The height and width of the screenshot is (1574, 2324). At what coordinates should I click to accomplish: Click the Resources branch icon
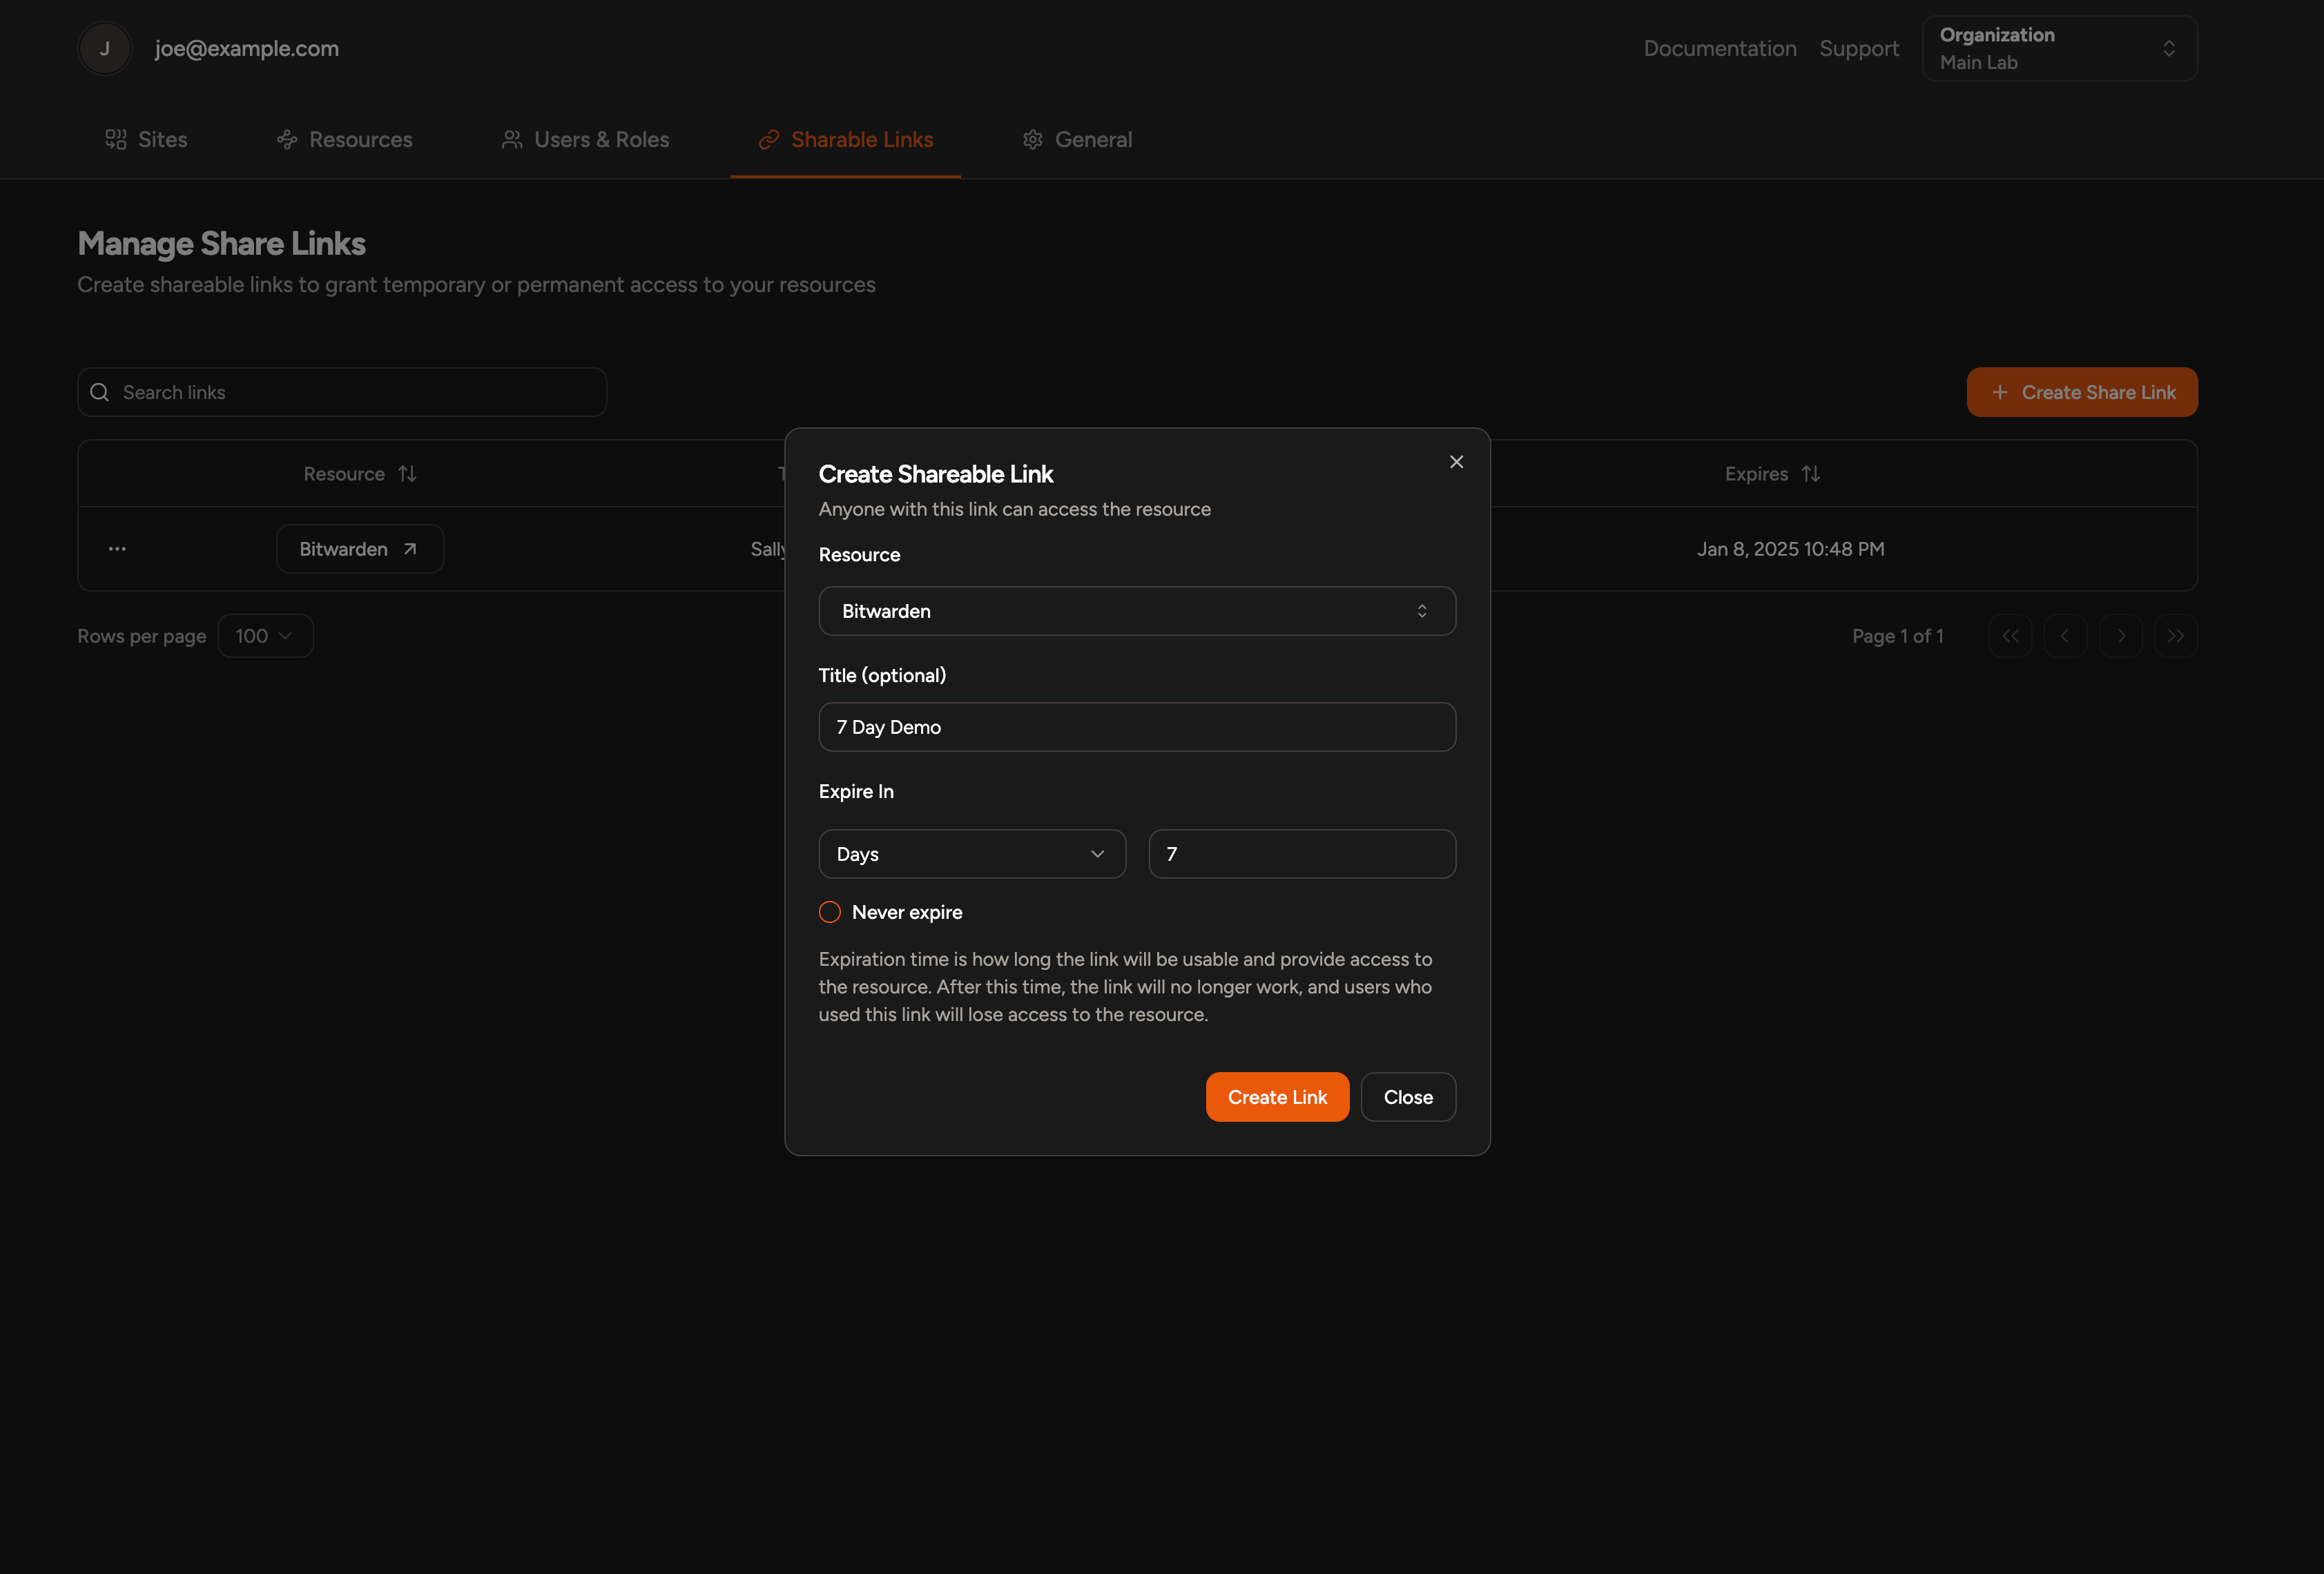[287, 139]
